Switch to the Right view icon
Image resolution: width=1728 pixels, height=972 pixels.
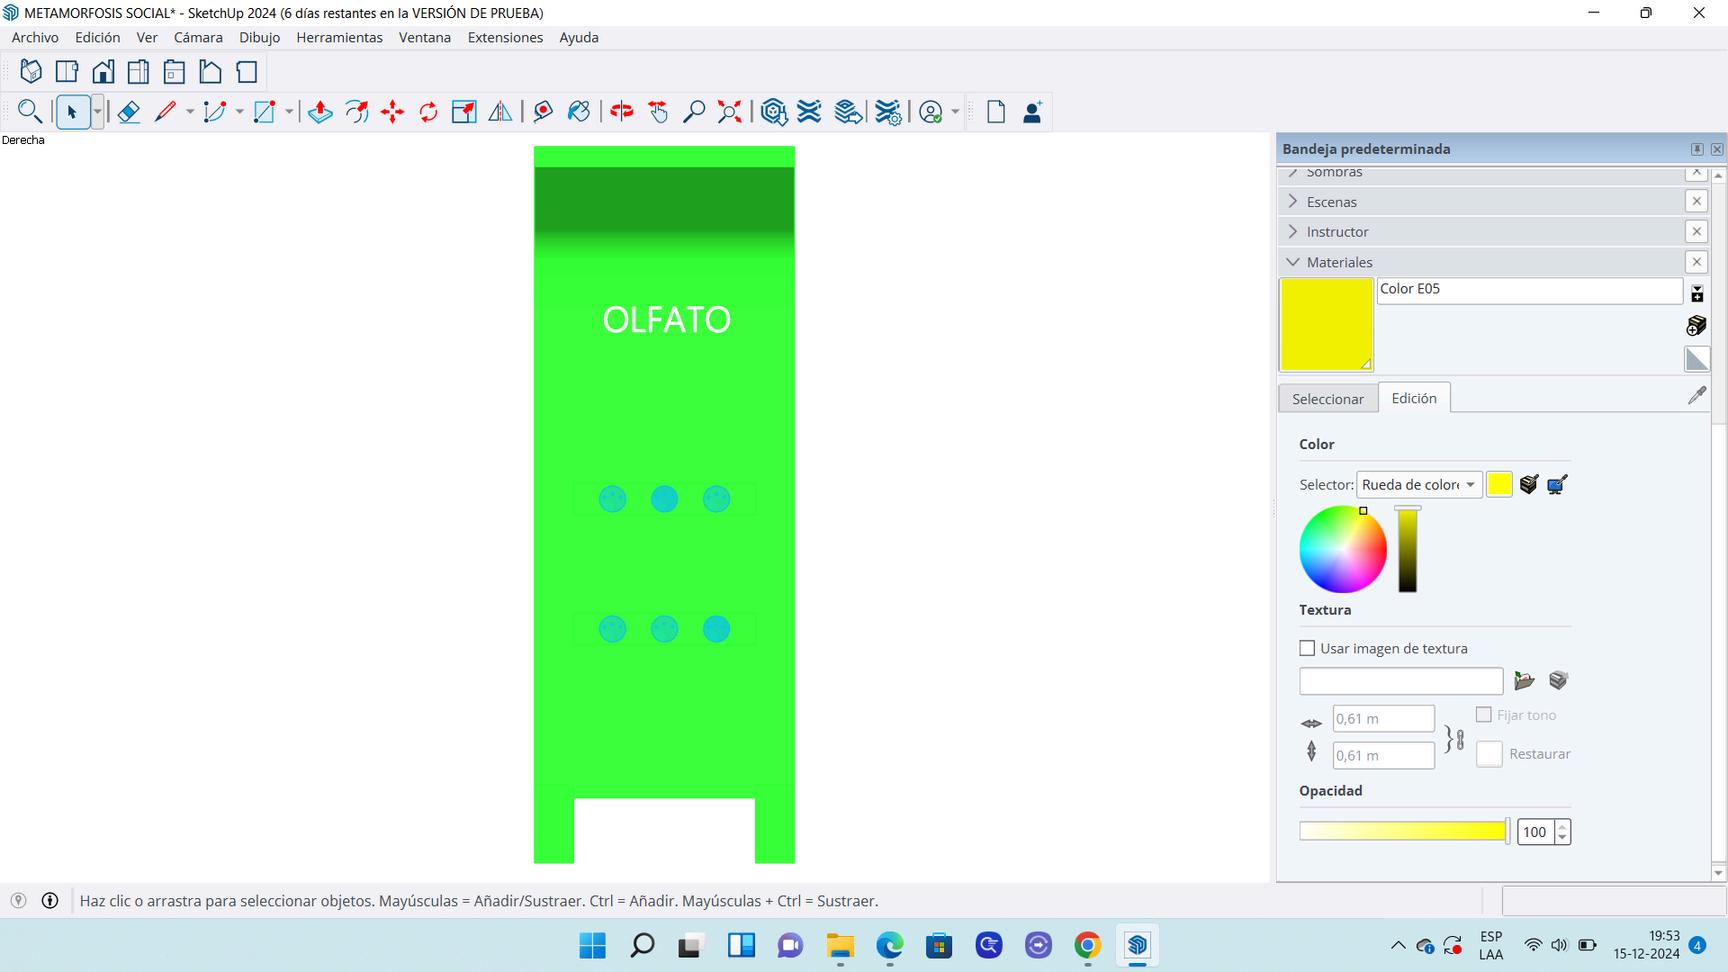pos(139,72)
